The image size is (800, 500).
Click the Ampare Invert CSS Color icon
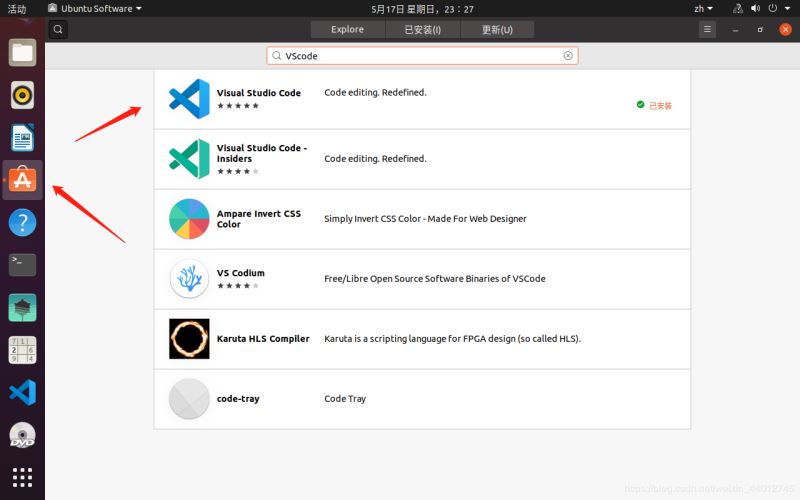[x=189, y=219]
